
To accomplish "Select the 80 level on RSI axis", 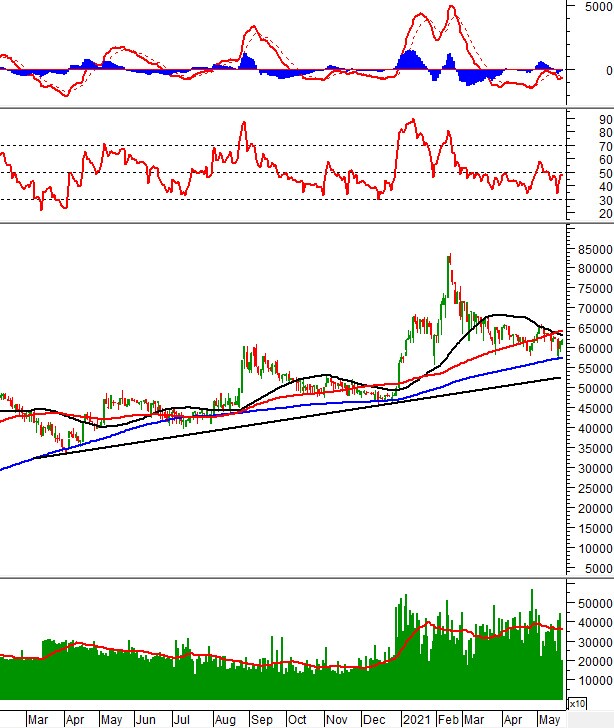I will click(606, 133).
